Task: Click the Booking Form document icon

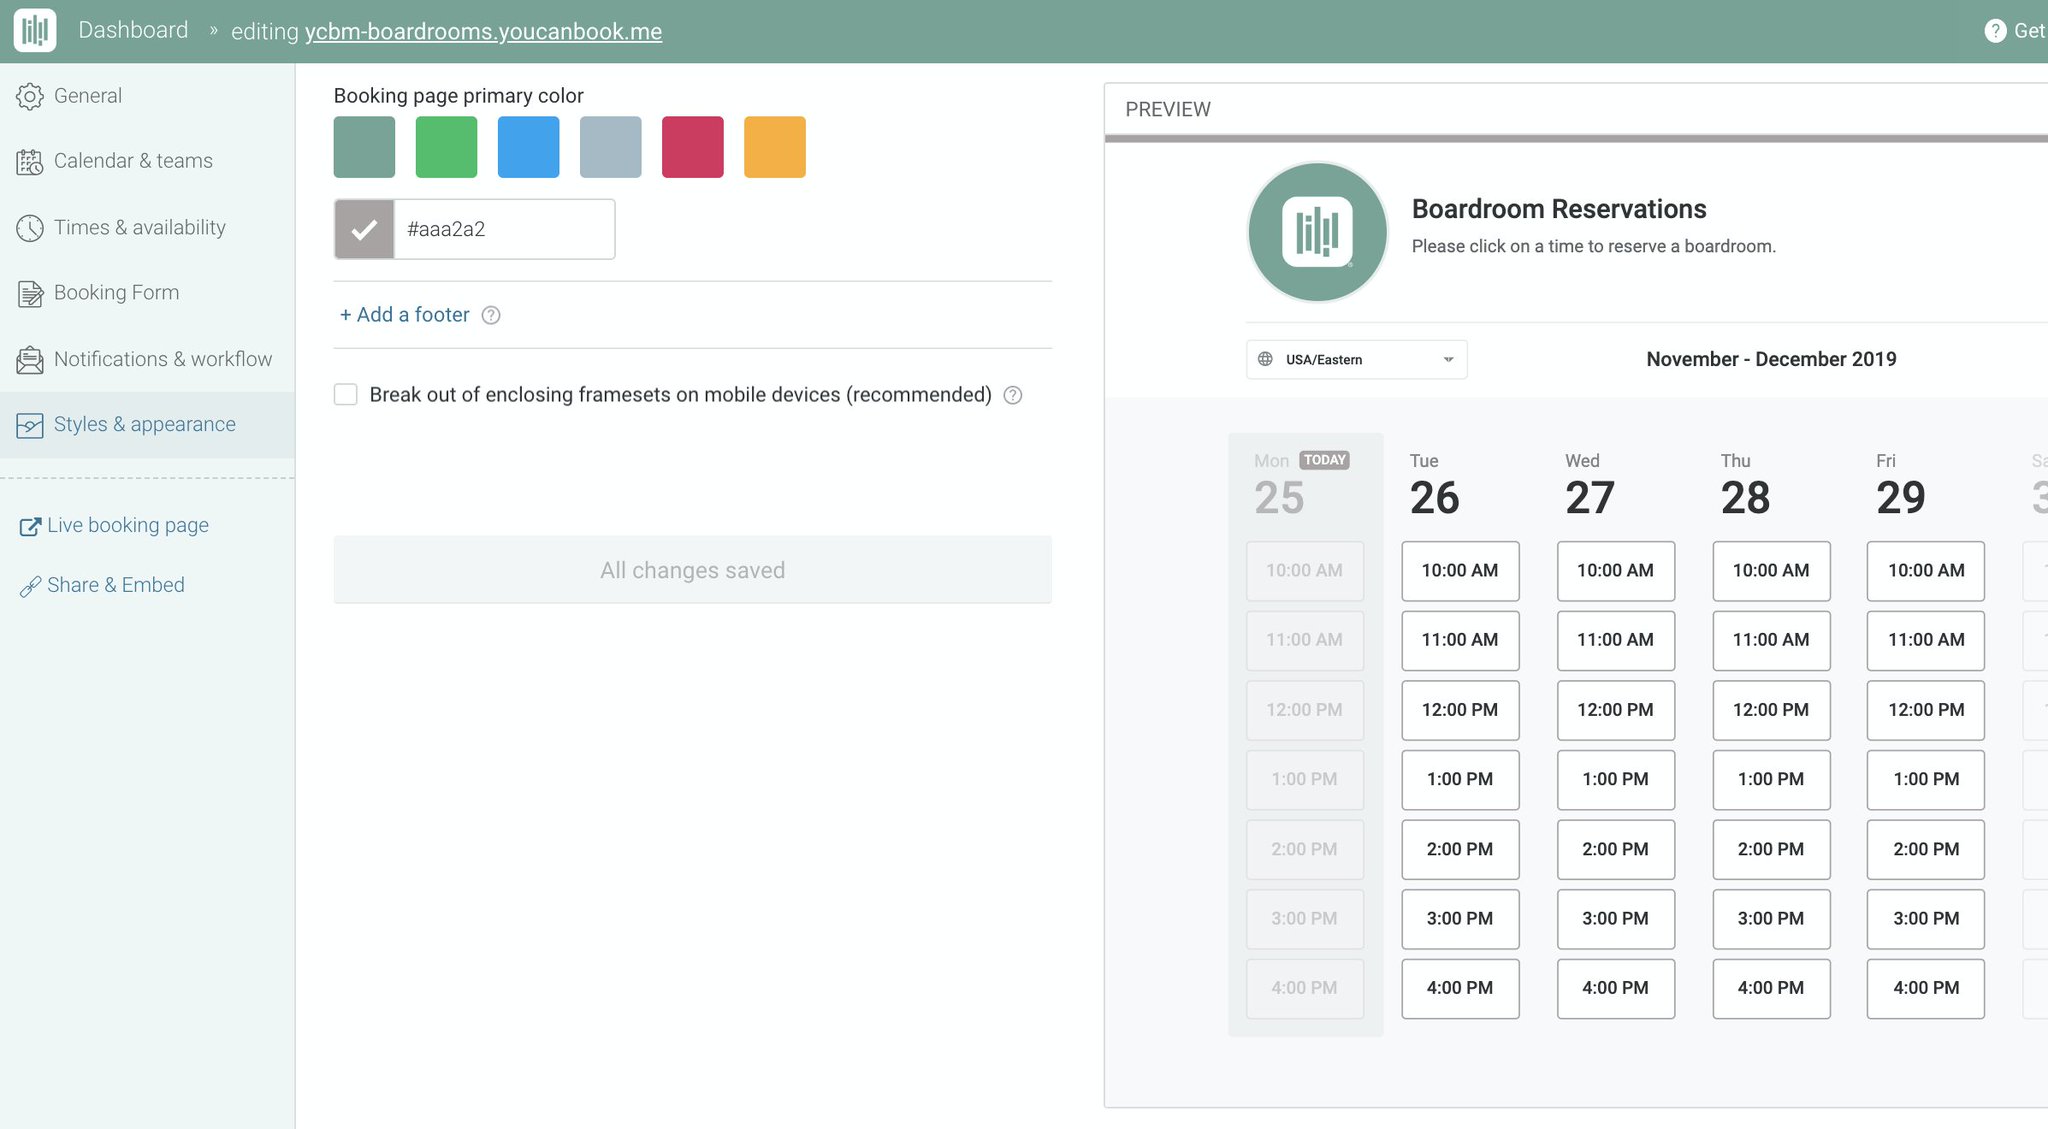Action: 30,293
